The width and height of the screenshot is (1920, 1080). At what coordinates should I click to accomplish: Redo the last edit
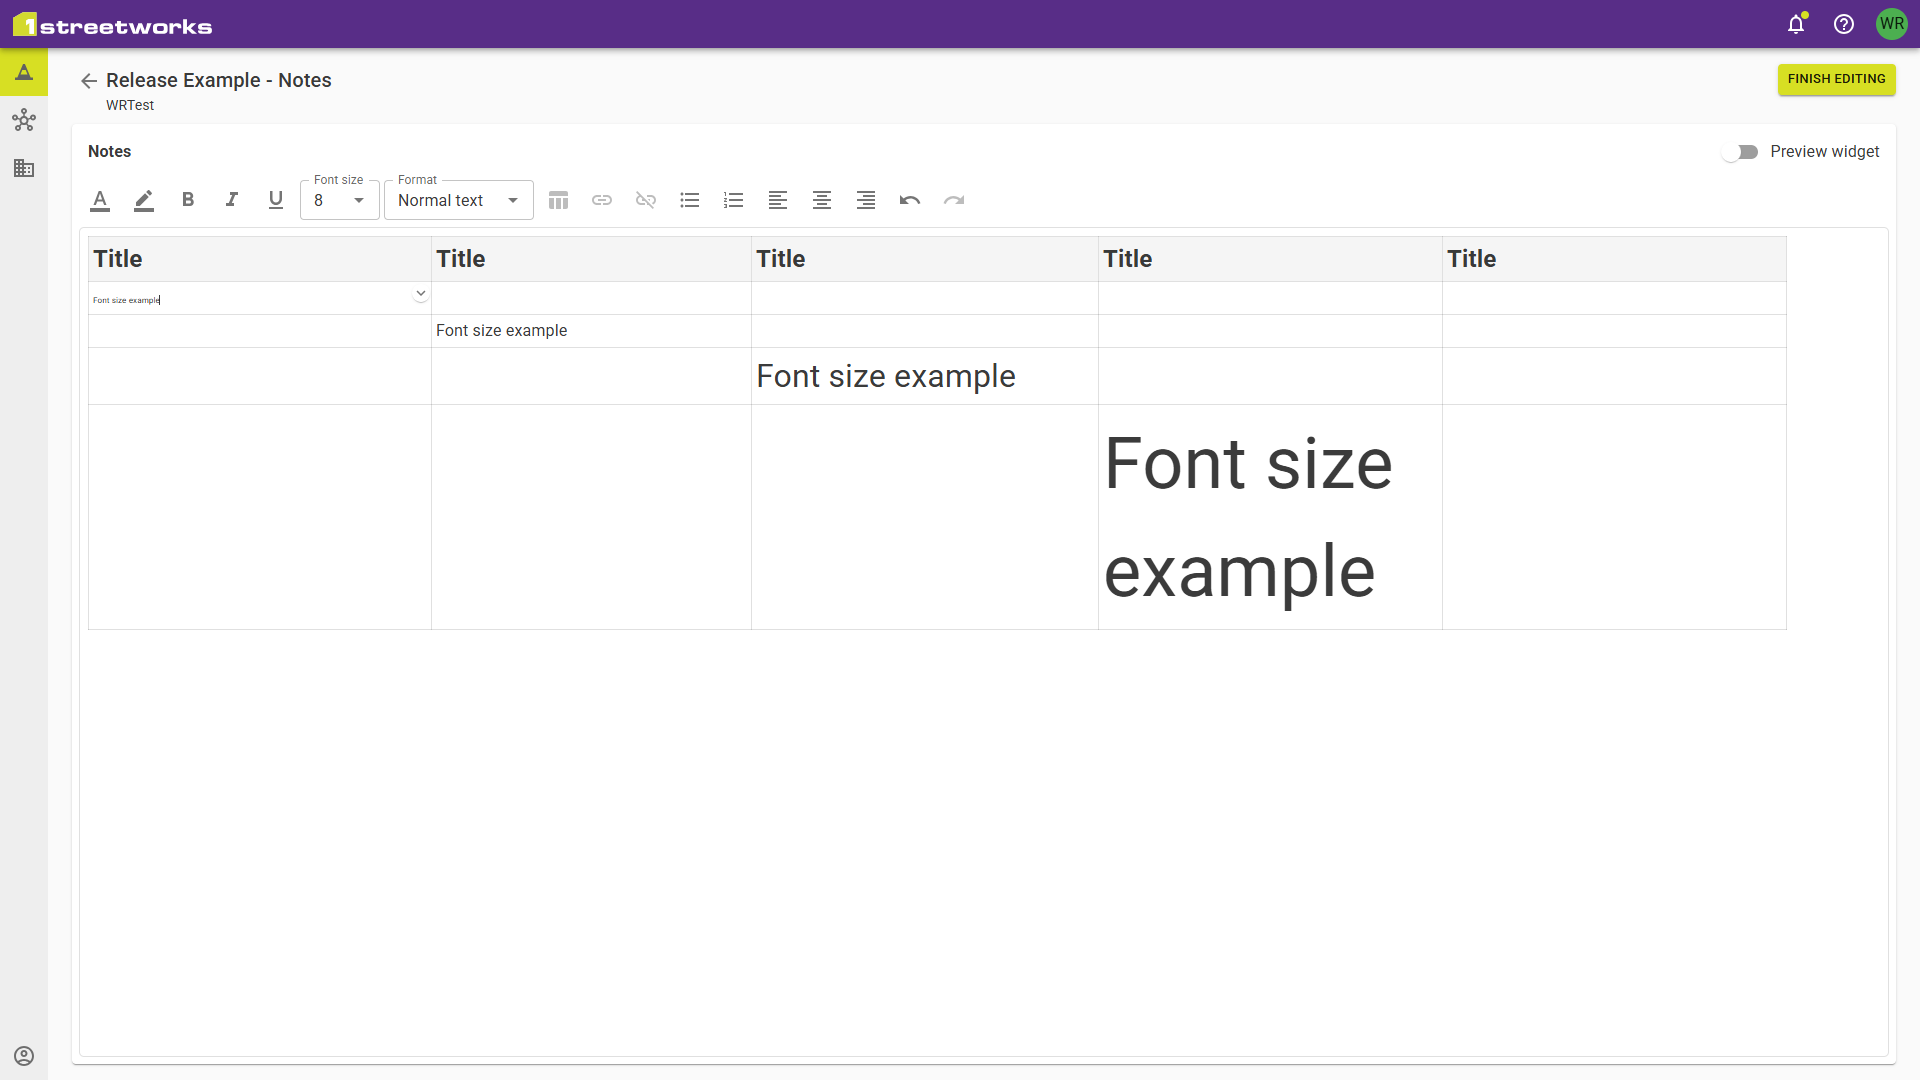tap(954, 200)
